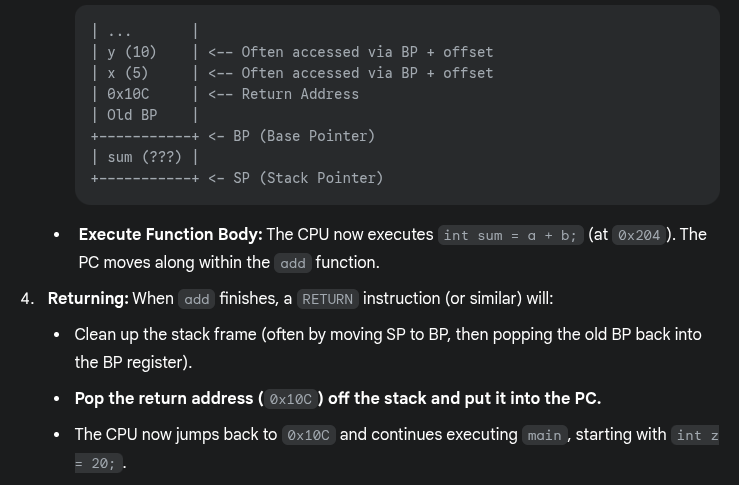Click '<- SP (Stack Pointer)' label

(x=296, y=178)
